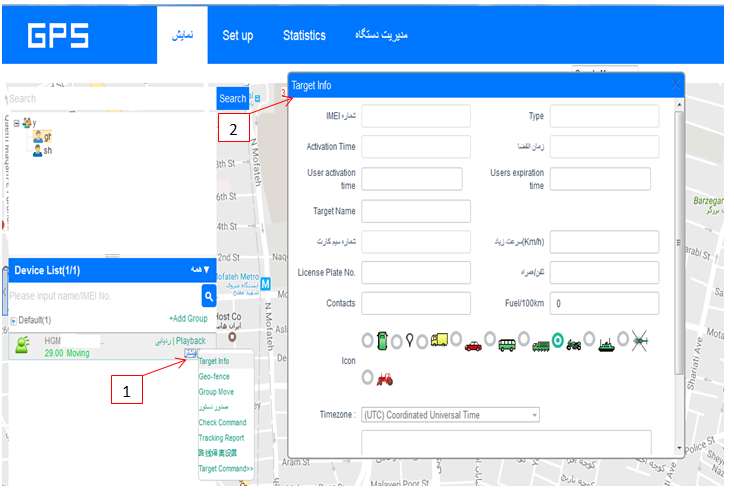Select the red car icon radio button

pyautogui.click(x=456, y=338)
